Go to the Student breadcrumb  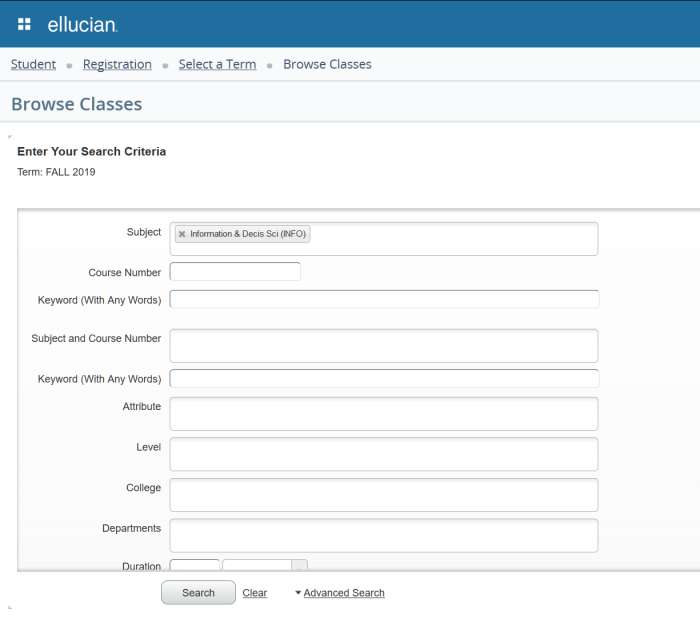33,64
